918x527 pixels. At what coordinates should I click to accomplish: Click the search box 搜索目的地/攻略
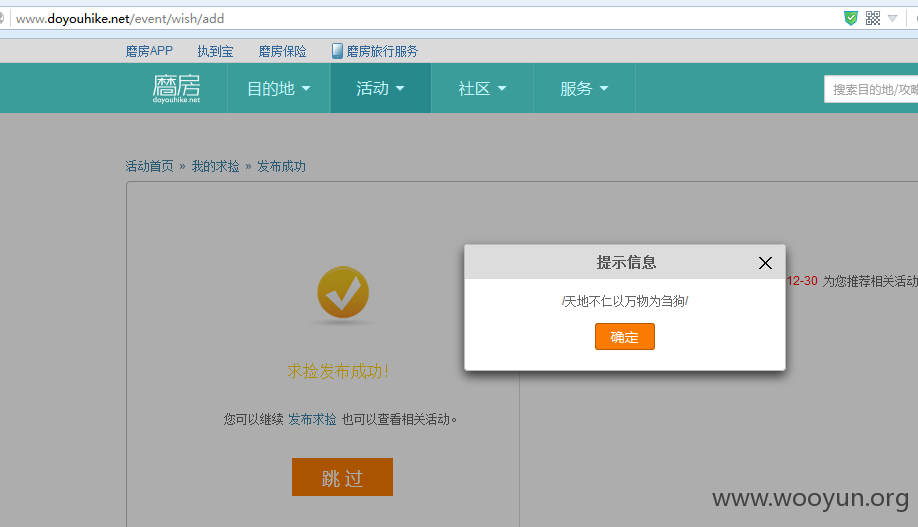tap(871, 89)
